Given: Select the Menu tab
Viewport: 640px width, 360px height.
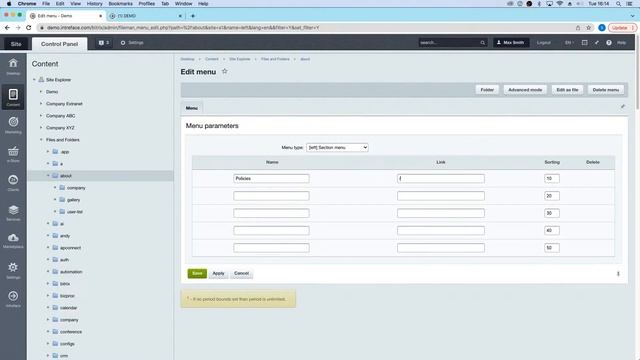Looking at the screenshot, I should 192,108.
